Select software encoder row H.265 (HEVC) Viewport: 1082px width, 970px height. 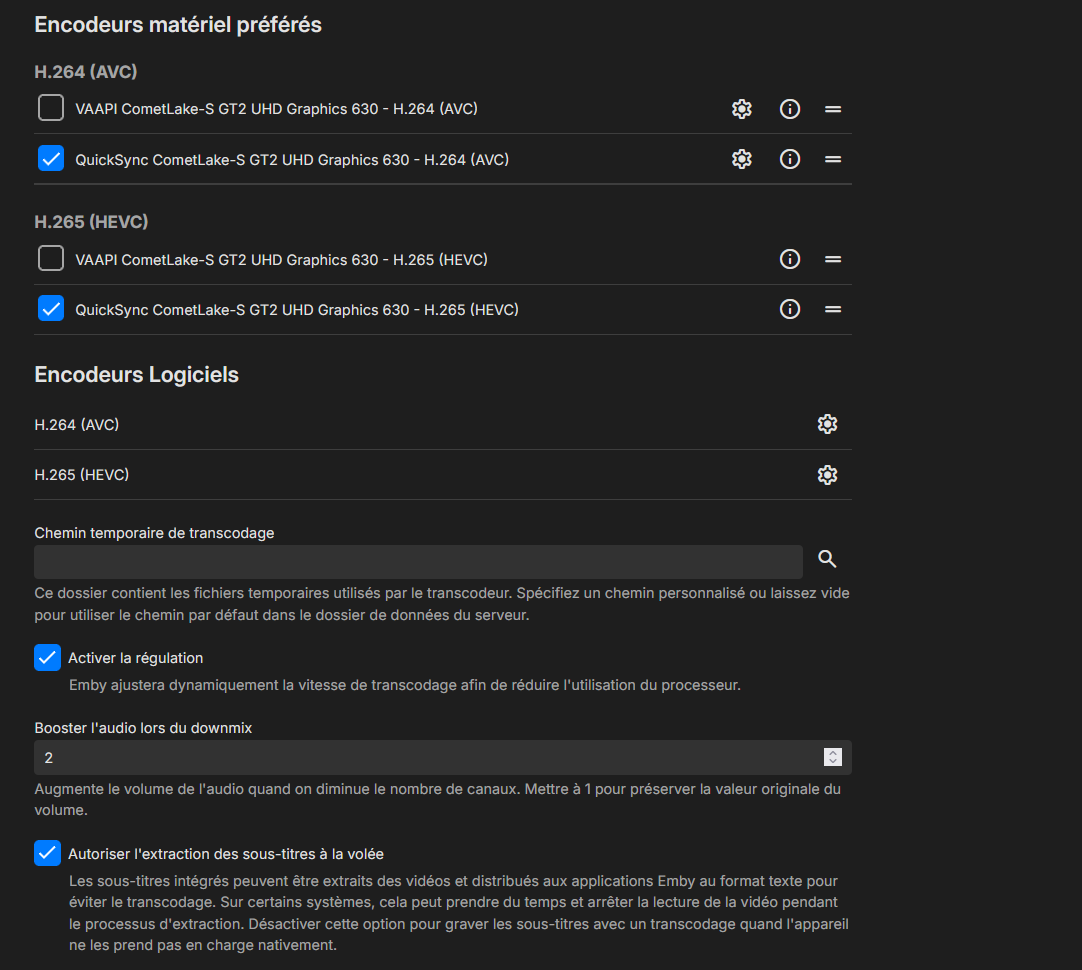(x=443, y=475)
